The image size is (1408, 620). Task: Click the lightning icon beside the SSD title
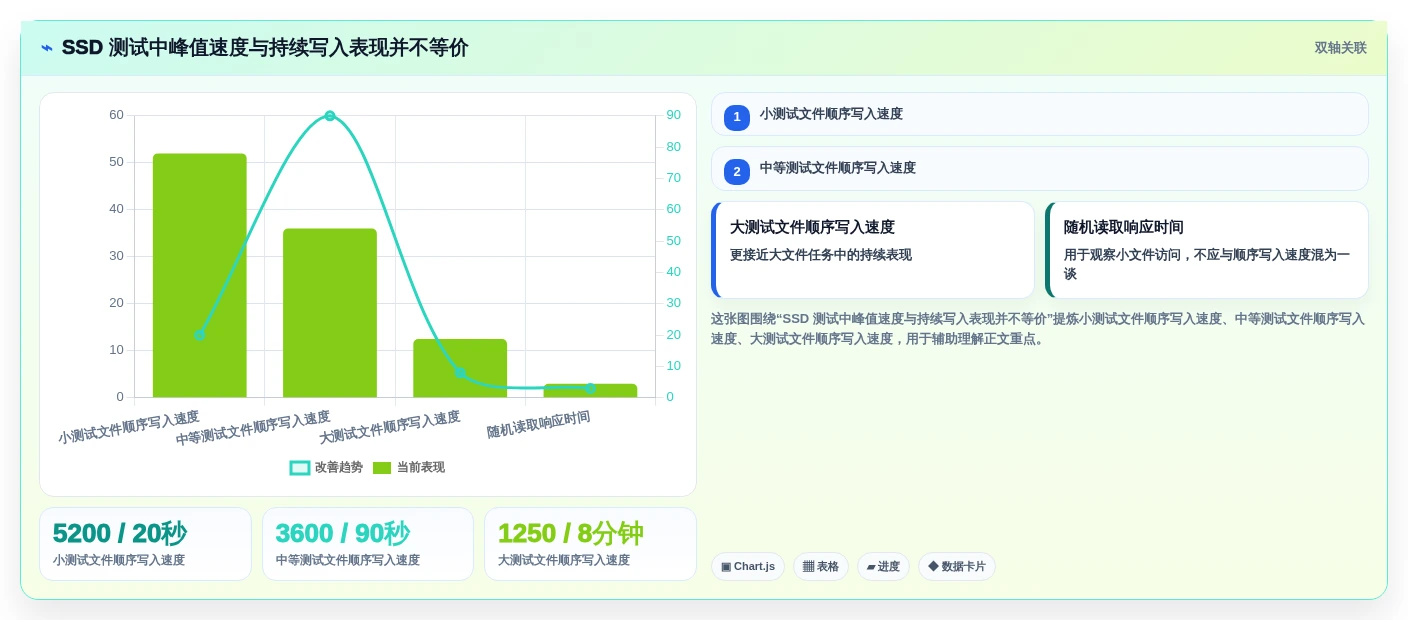coord(47,48)
